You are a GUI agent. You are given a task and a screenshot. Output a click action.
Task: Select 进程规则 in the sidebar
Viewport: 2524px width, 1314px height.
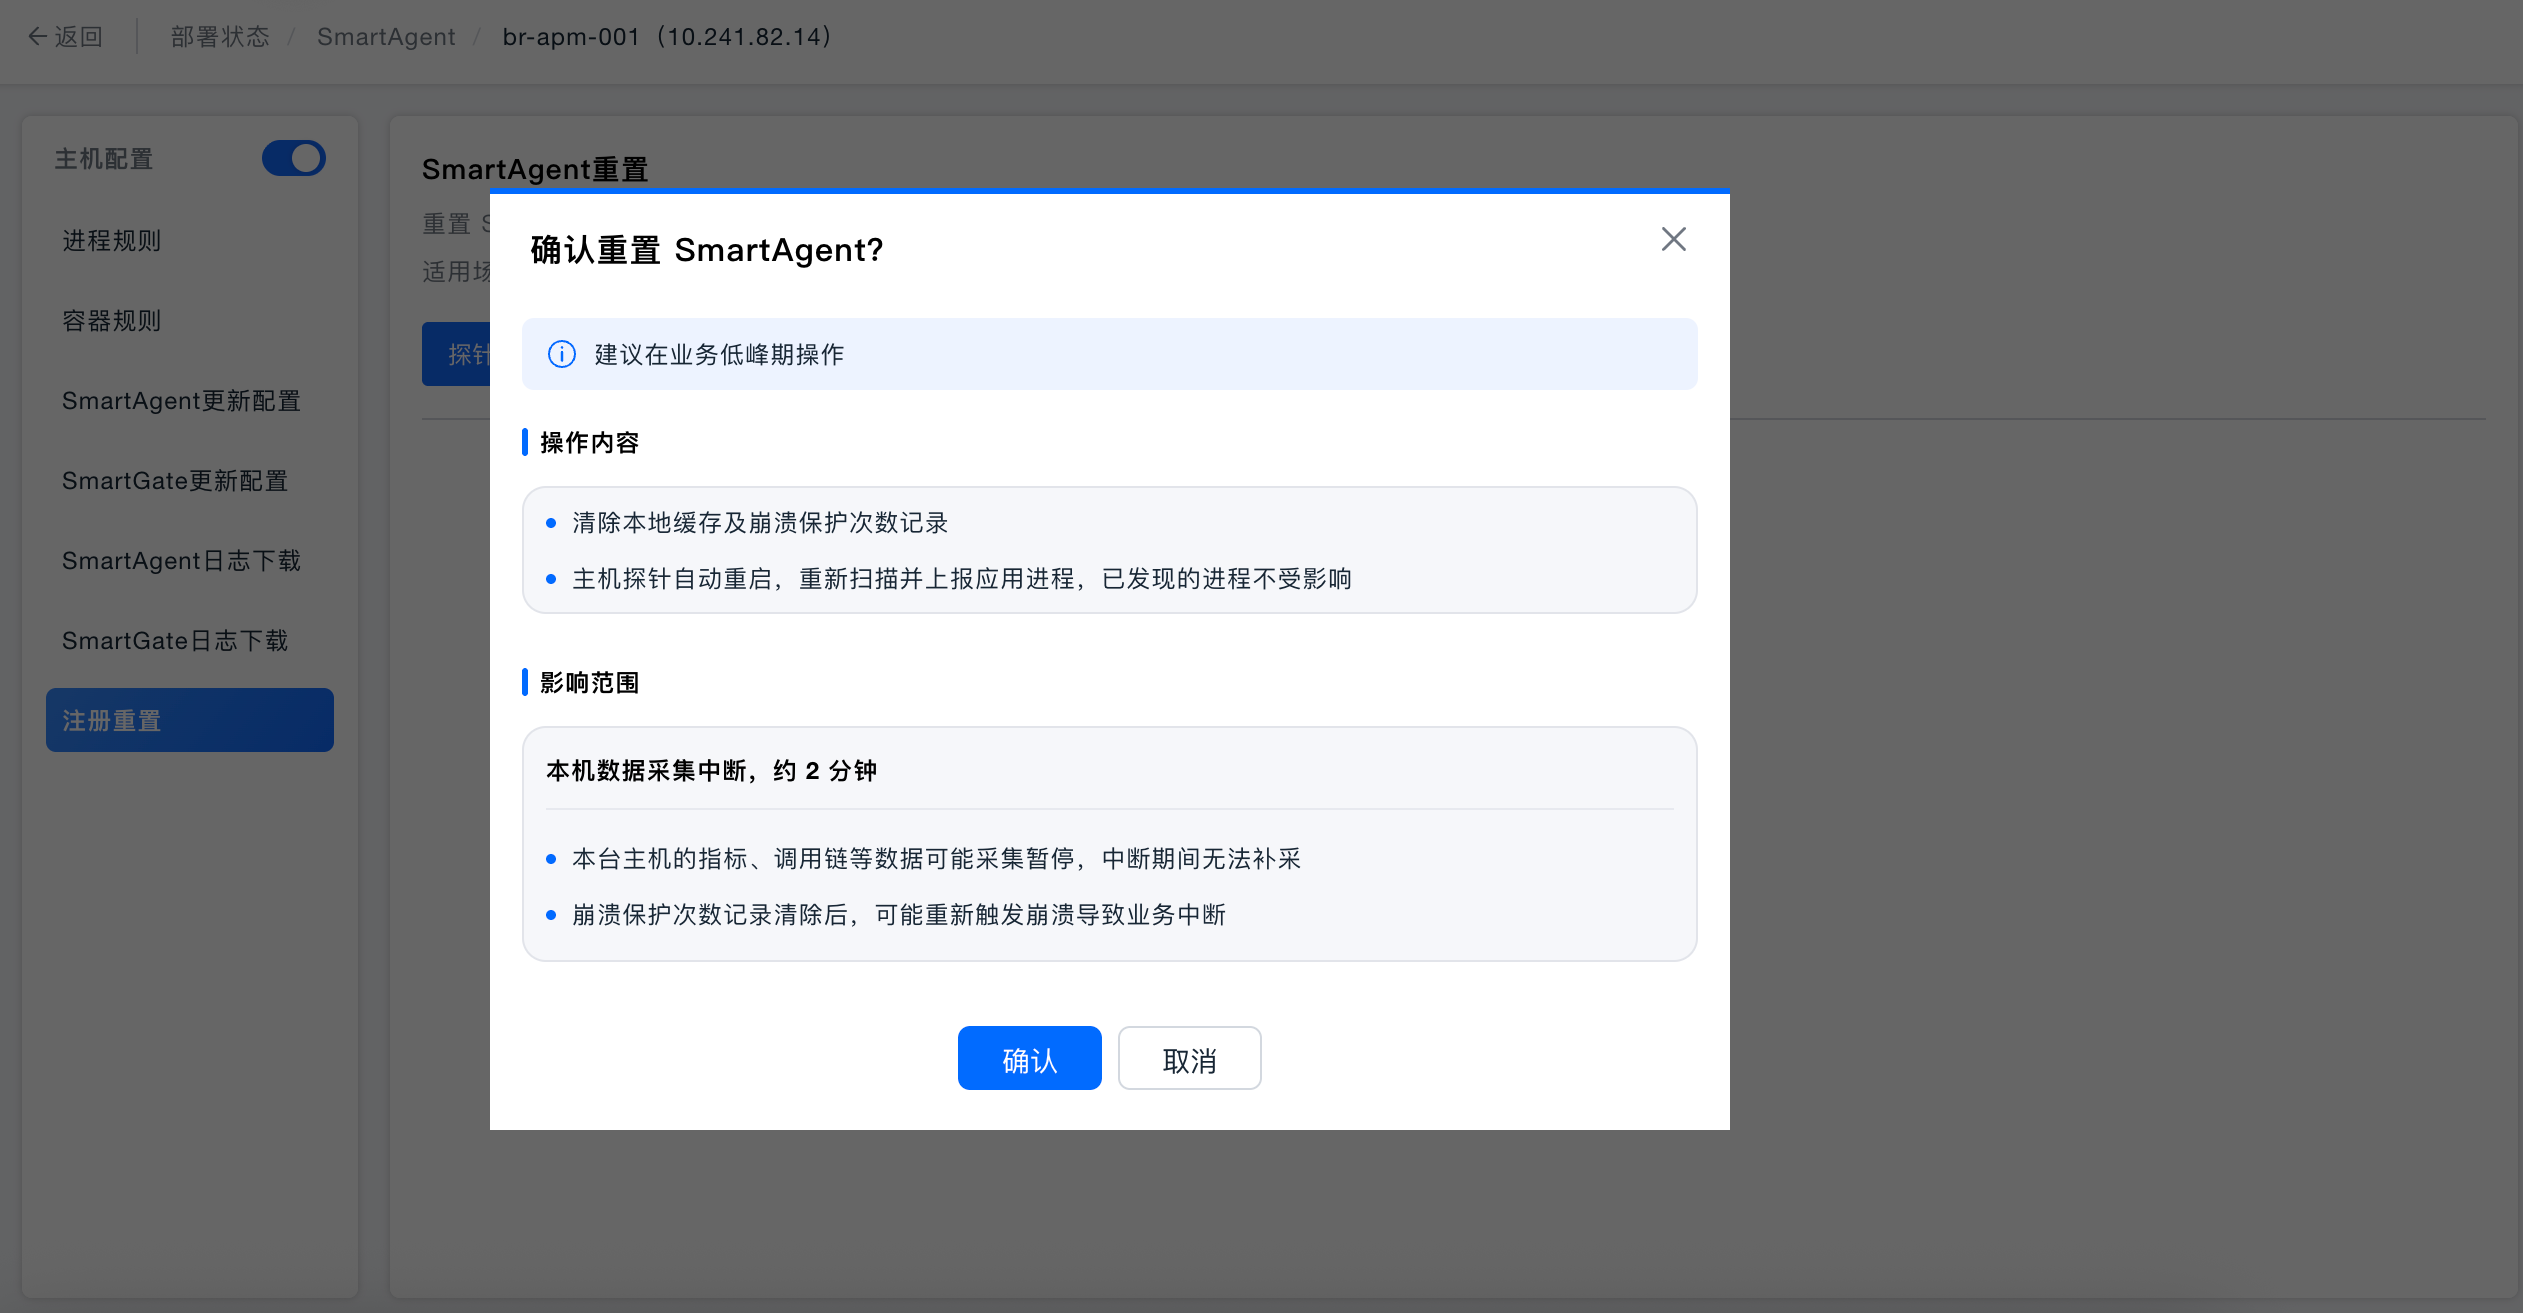point(190,240)
